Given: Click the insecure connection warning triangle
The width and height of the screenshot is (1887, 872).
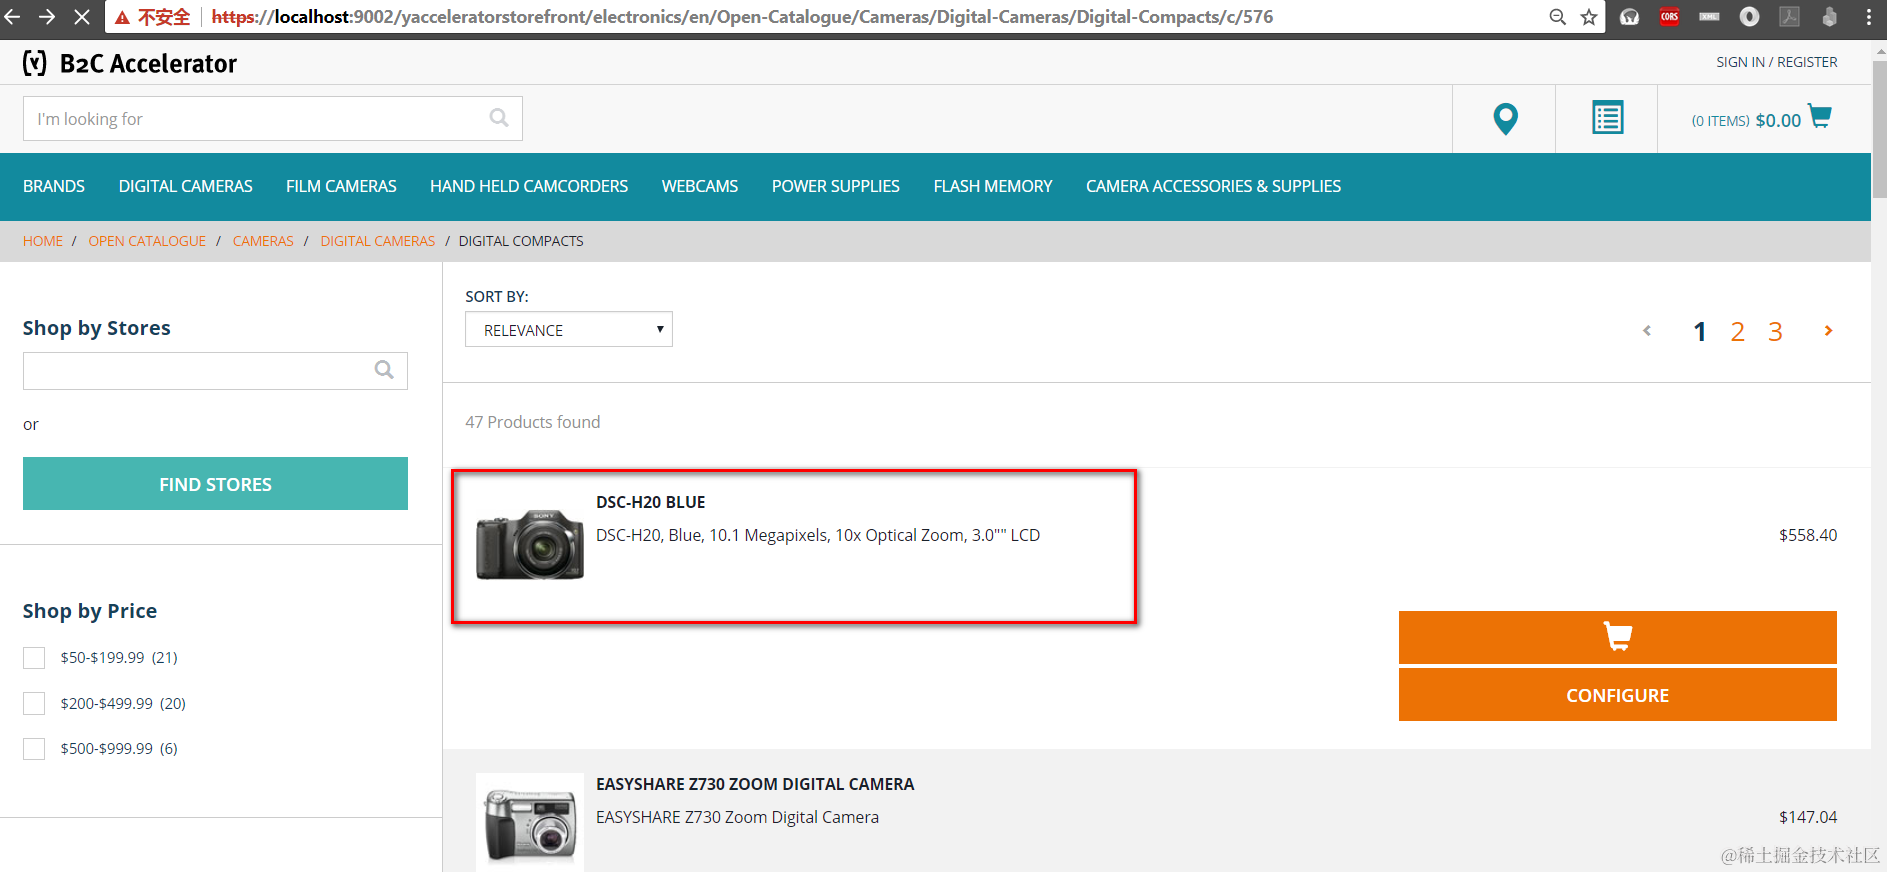Looking at the screenshot, I should [x=123, y=17].
